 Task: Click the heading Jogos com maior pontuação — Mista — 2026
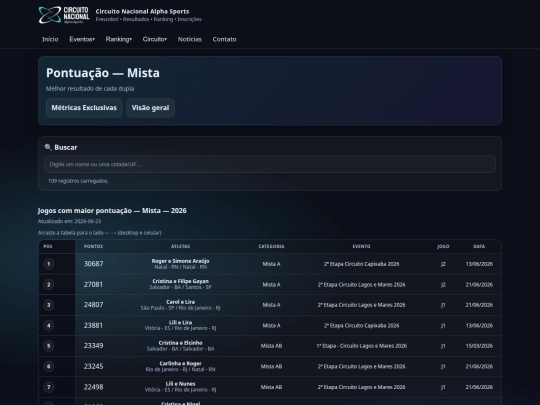pos(112,211)
